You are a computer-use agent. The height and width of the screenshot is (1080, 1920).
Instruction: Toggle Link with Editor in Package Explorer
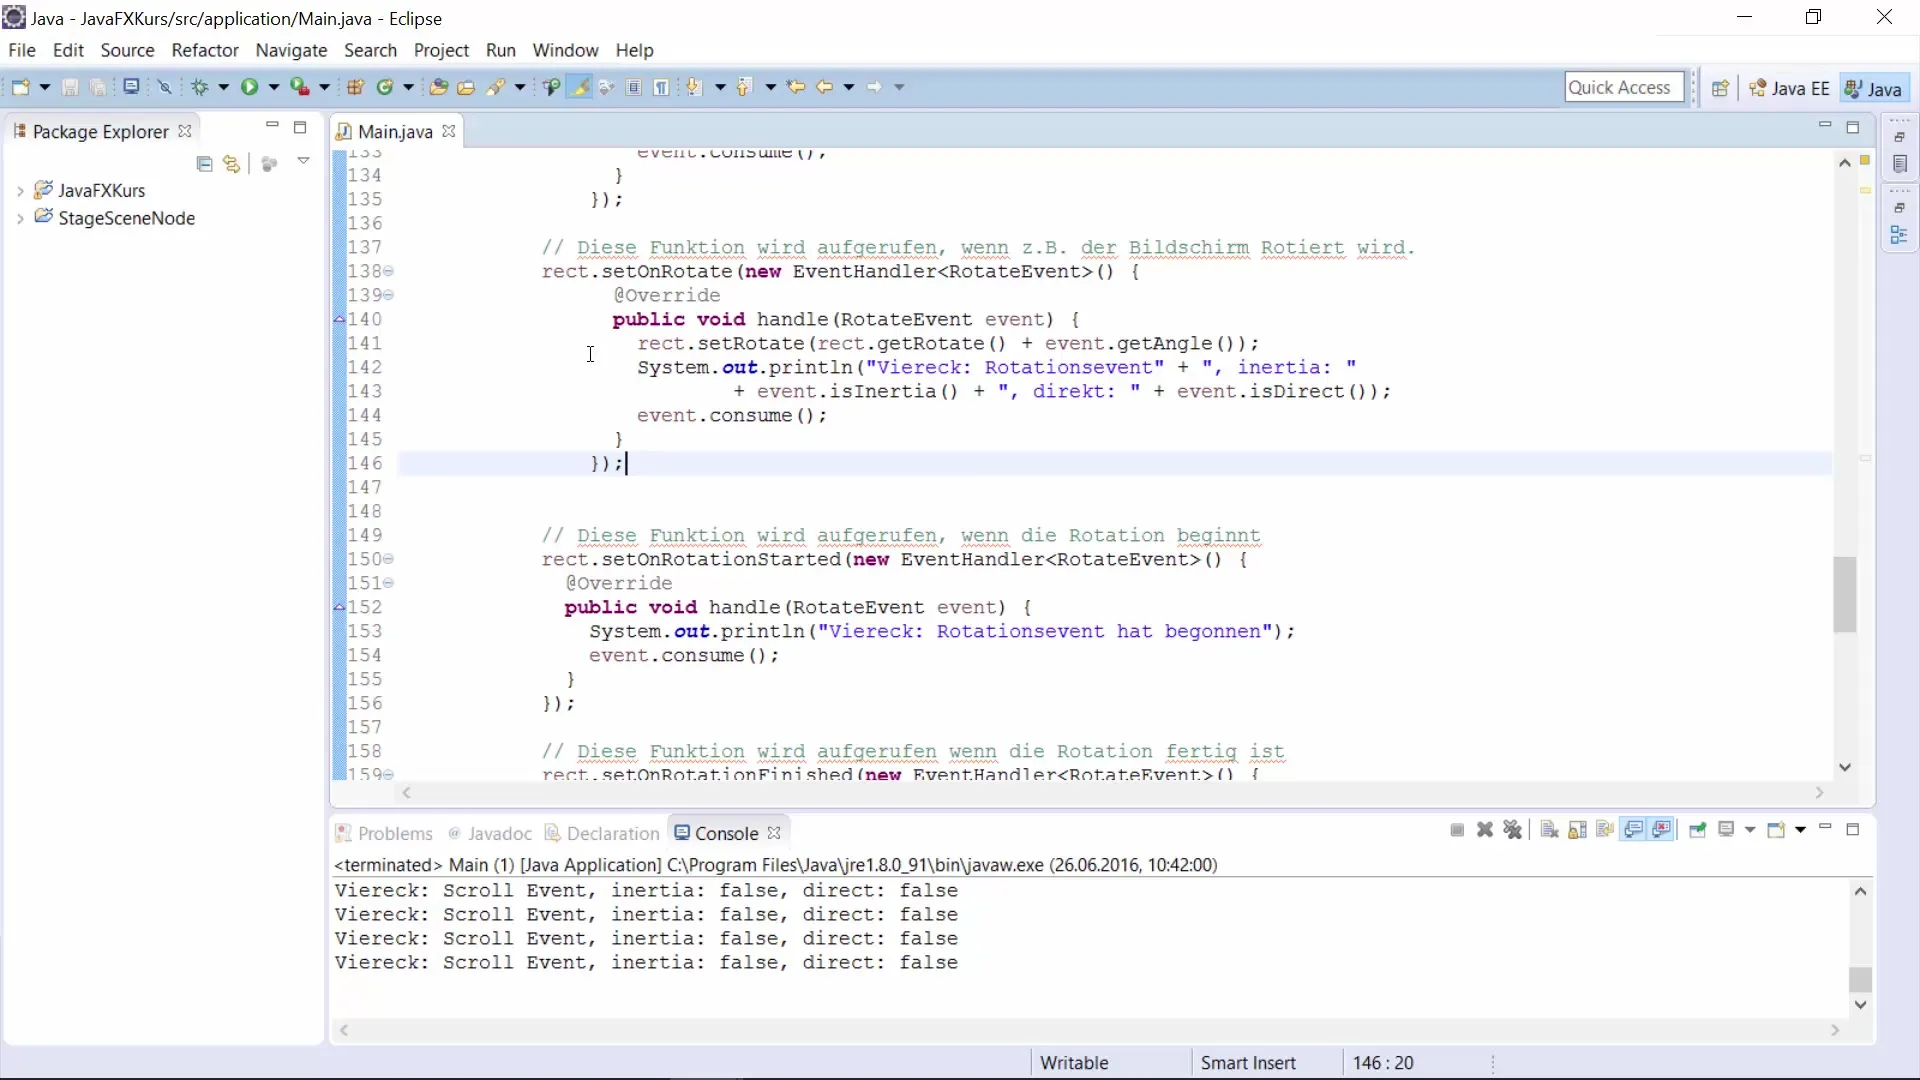232,164
